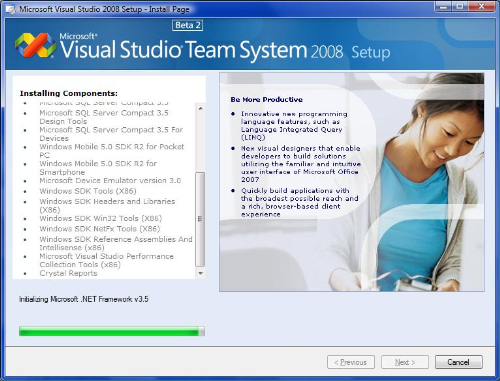This screenshot has height=381, width=500.
Task: Select 'Windows Mobile 5.0 SDK R2 for Pocket PC'
Action: pos(112,151)
